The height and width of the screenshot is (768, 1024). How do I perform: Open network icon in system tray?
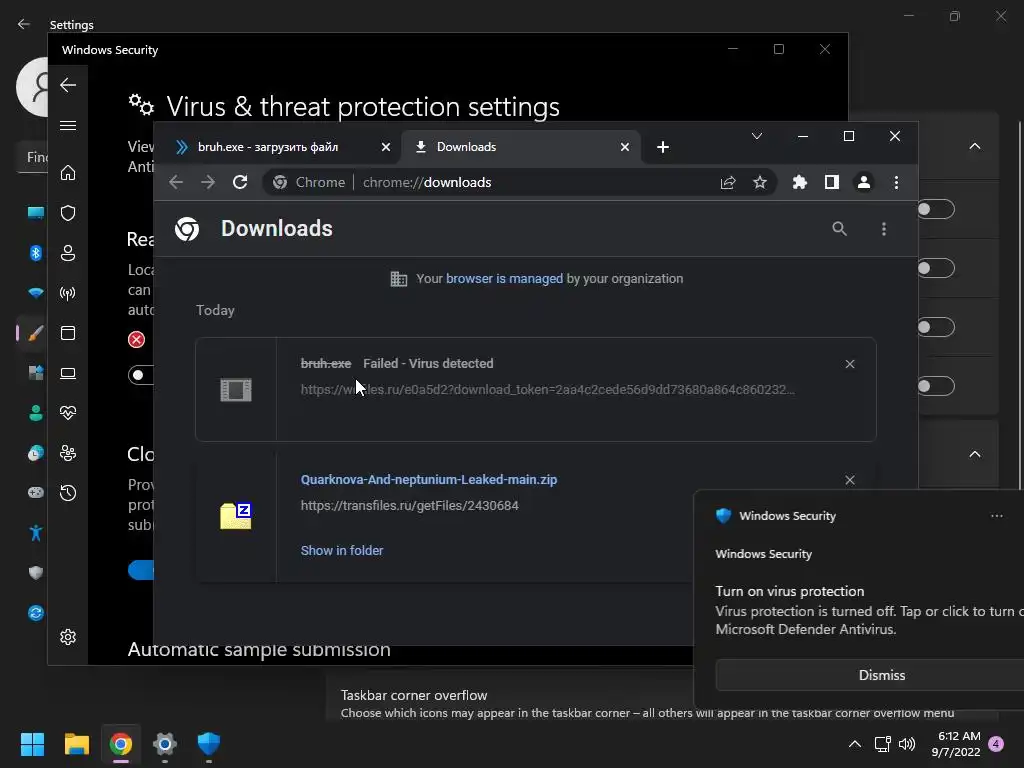[x=882, y=744]
